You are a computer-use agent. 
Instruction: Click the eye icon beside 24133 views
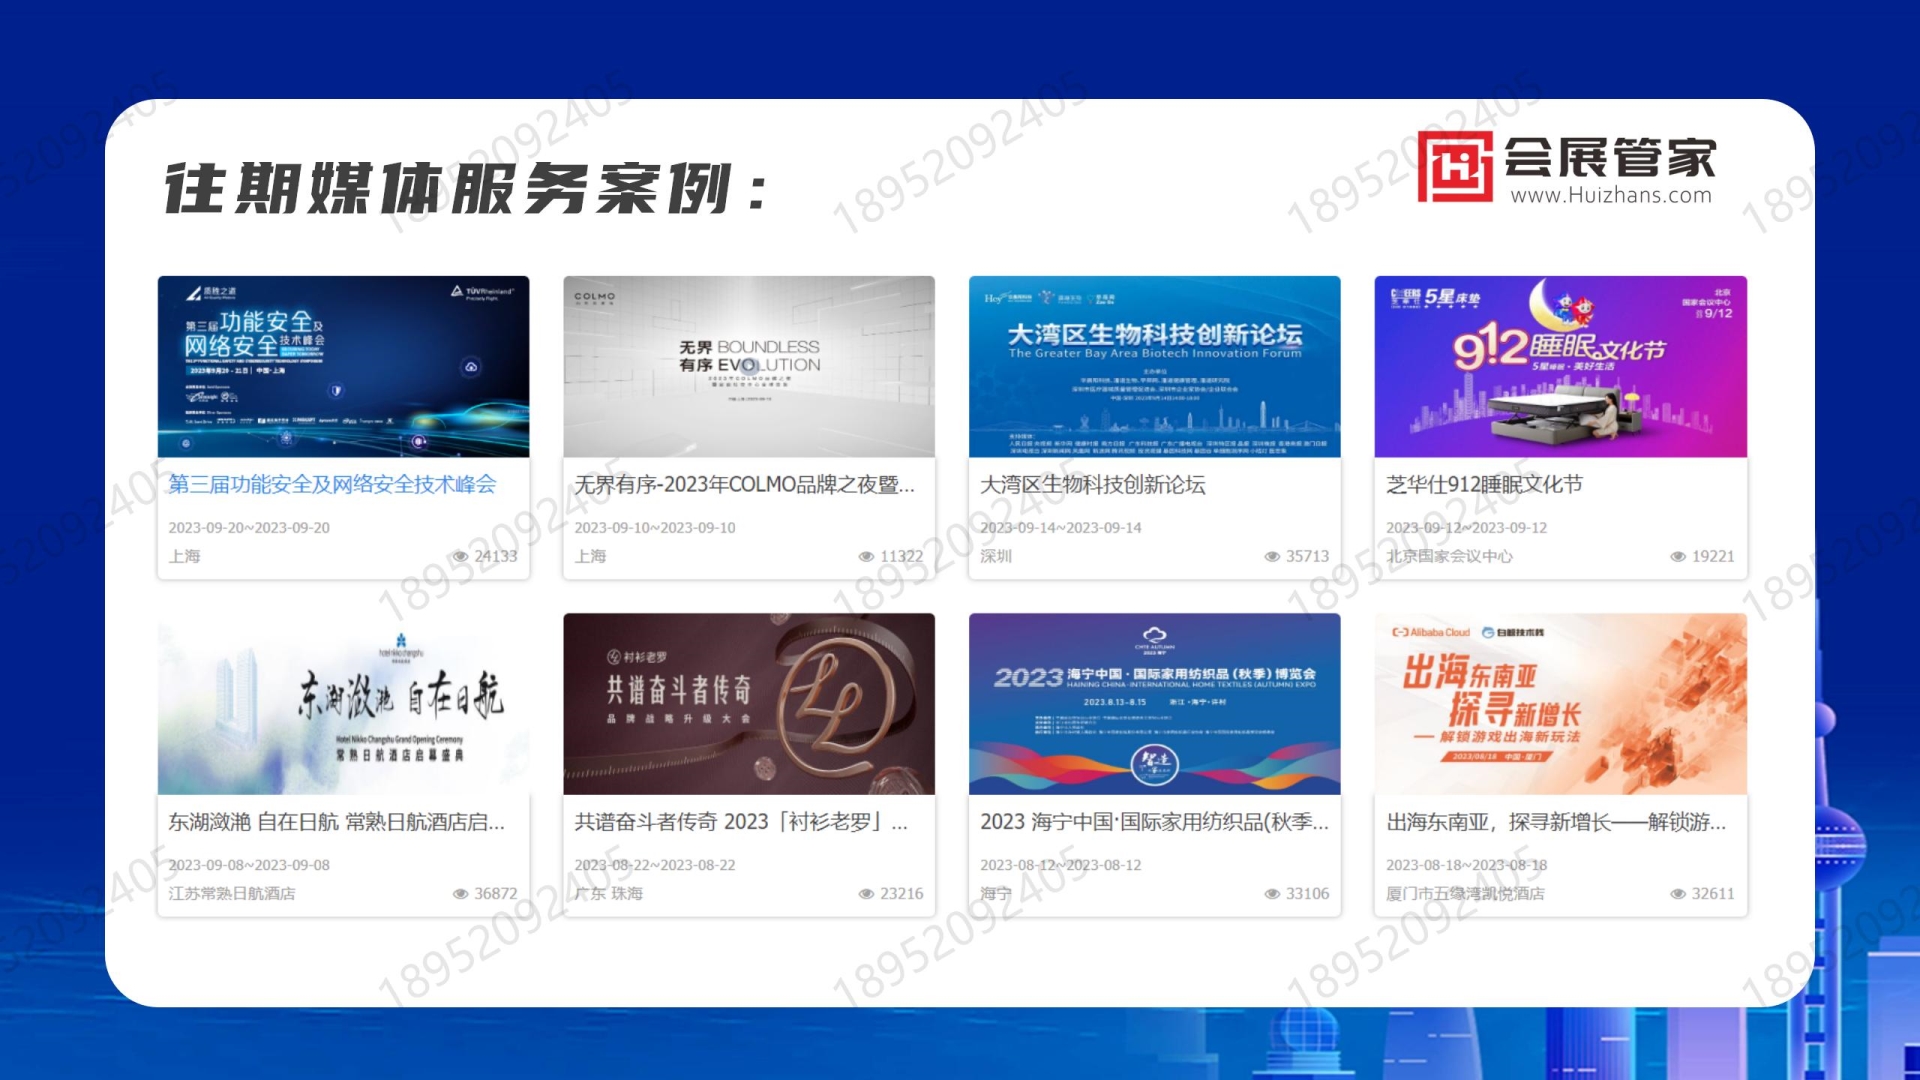[460, 557]
